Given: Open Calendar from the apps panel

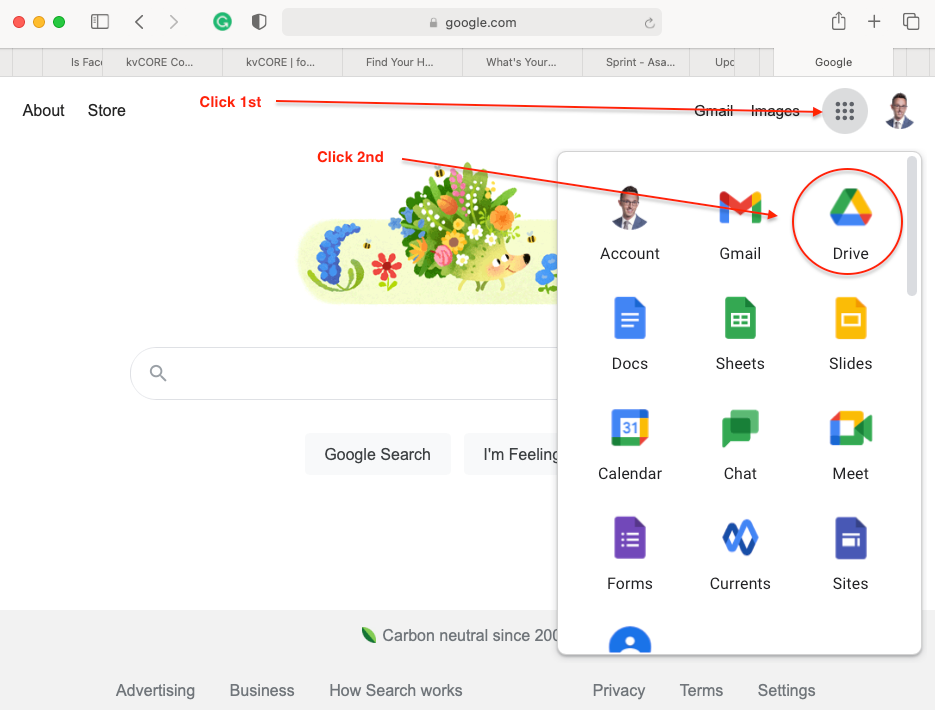Looking at the screenshot, I should point(630,444).
